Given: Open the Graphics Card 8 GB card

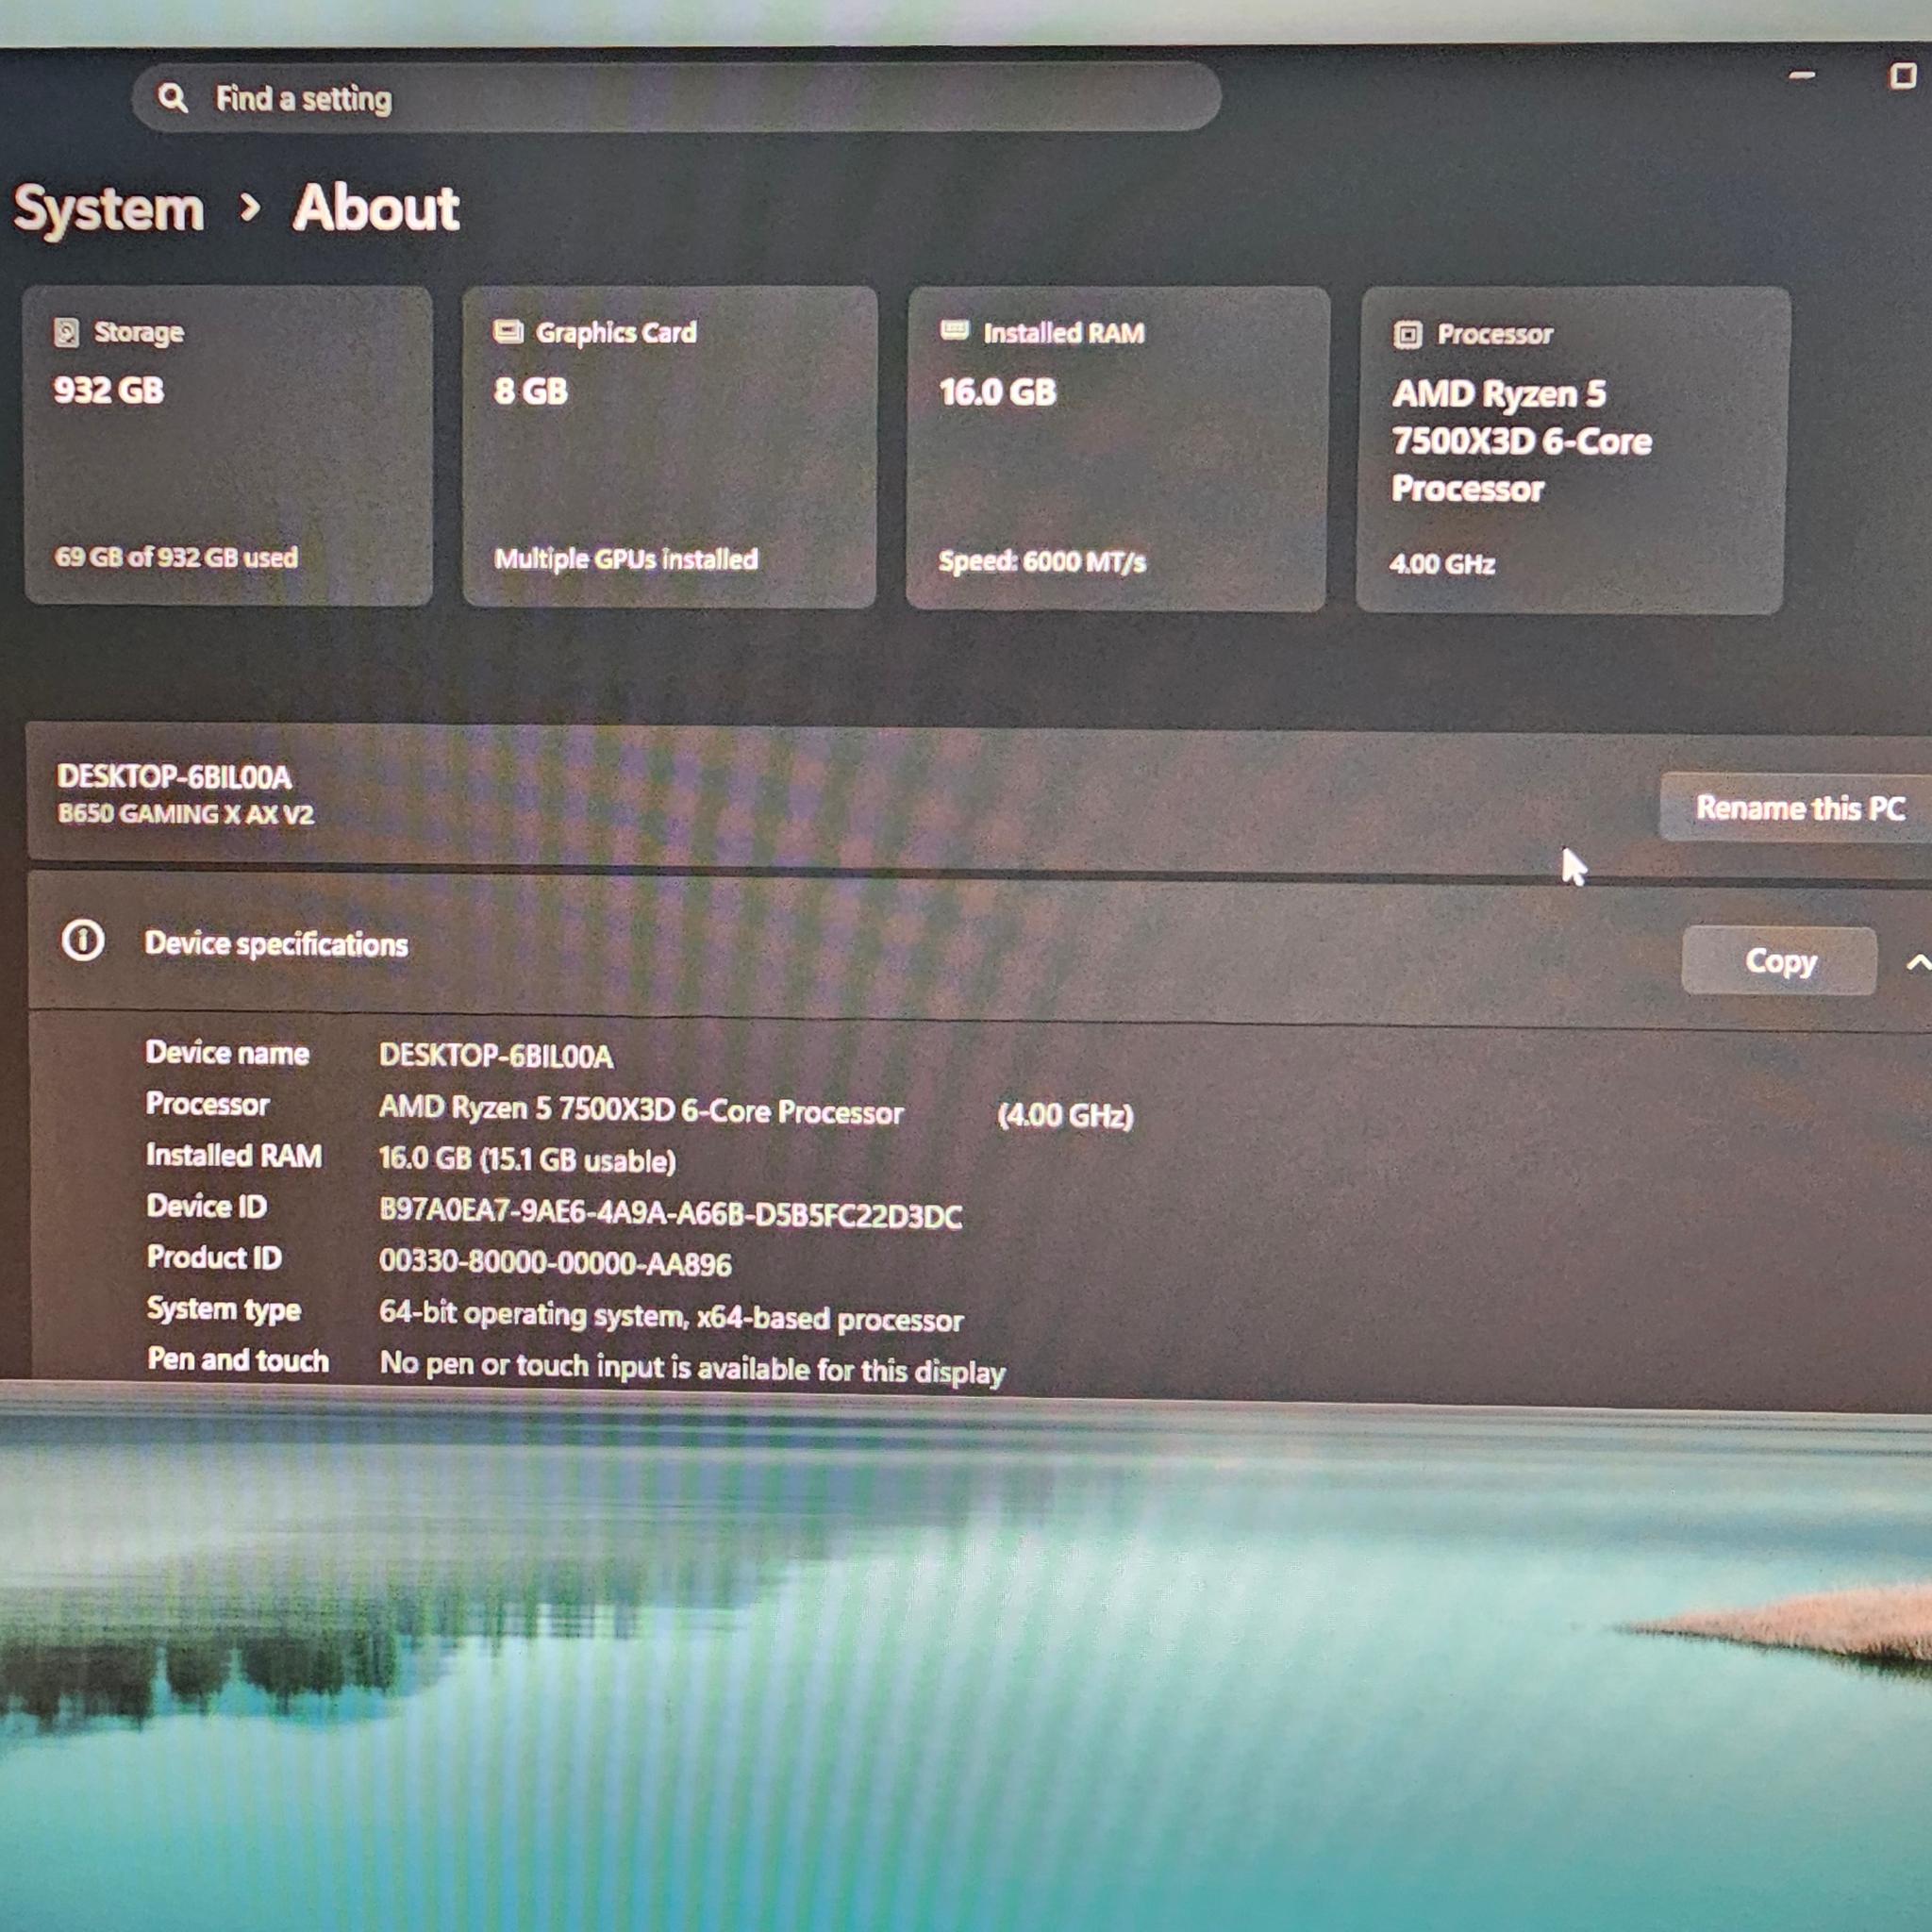Looking at the screenshot, I should pos(670,447).
